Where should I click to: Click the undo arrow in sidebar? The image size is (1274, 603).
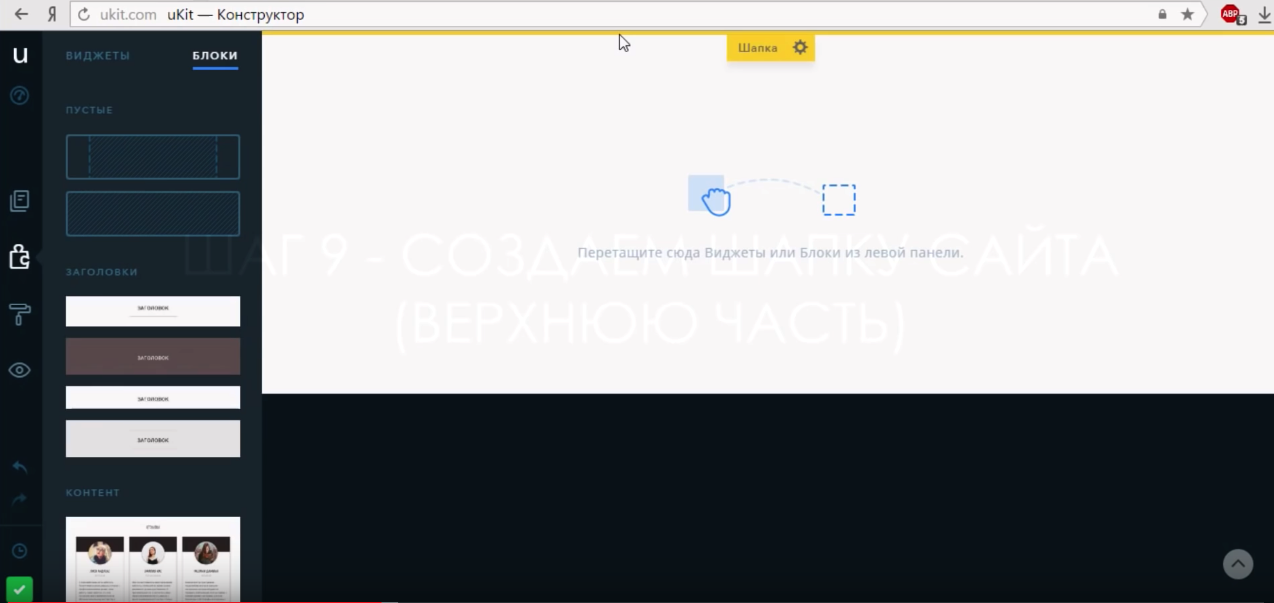click(20, 467)
